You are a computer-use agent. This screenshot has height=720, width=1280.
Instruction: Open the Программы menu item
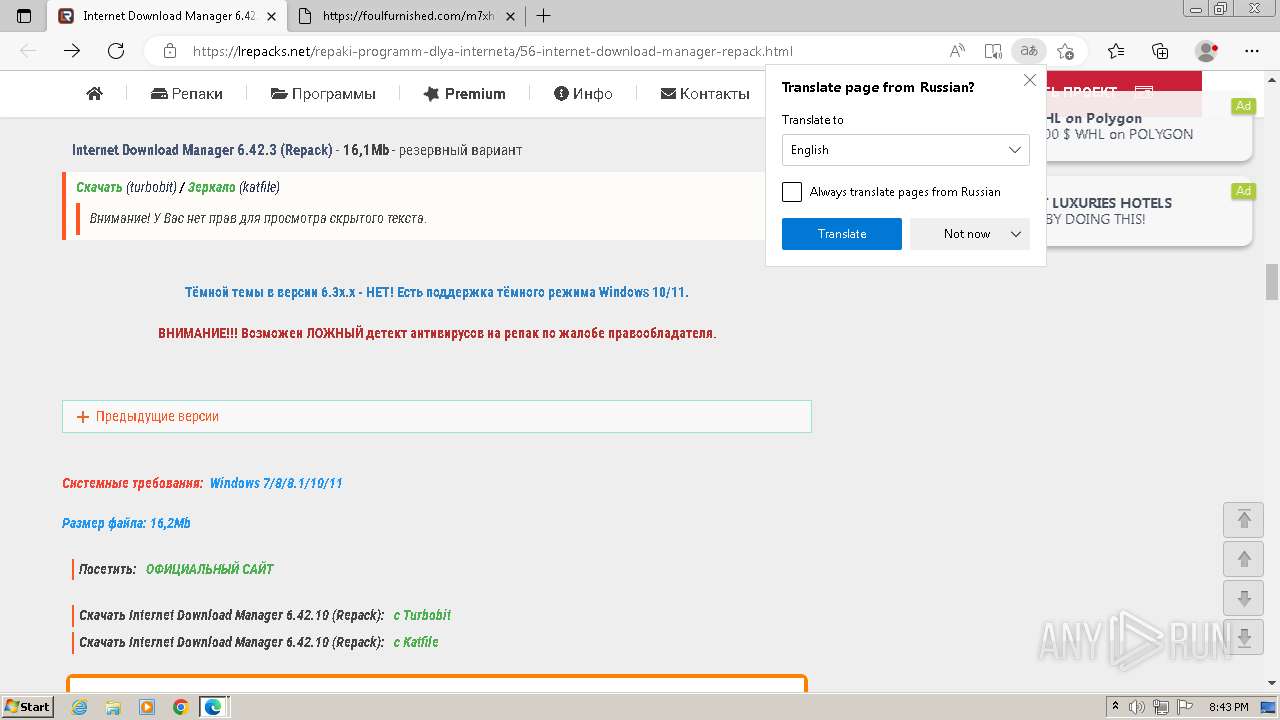pyautogui.click(x=323, y=93)
